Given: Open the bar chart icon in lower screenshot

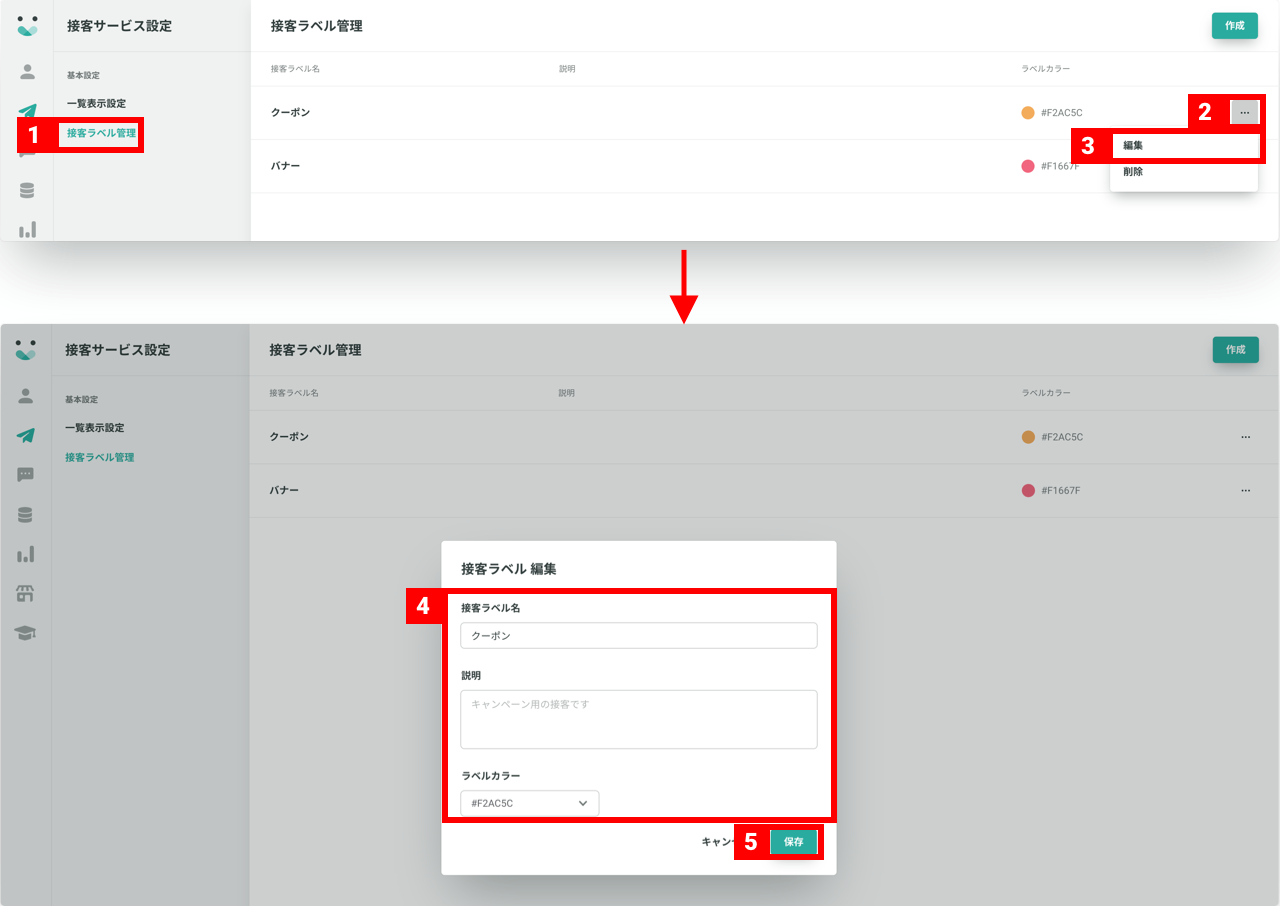Looking at the screenshot, I should [26, 553].
